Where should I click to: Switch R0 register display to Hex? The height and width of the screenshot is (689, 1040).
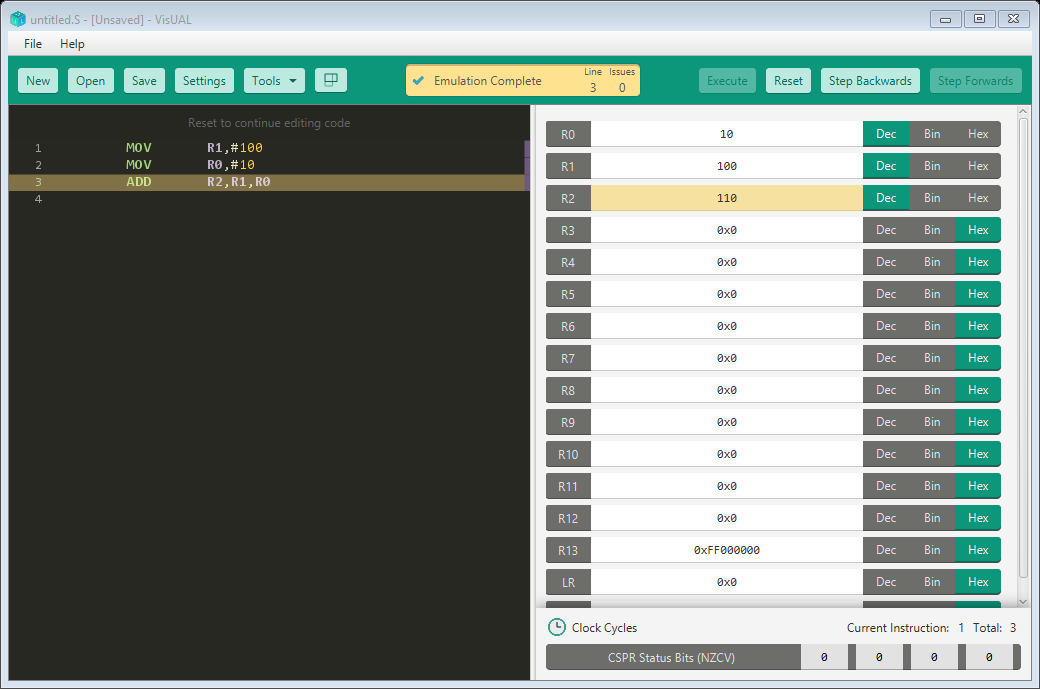[977, 133]
